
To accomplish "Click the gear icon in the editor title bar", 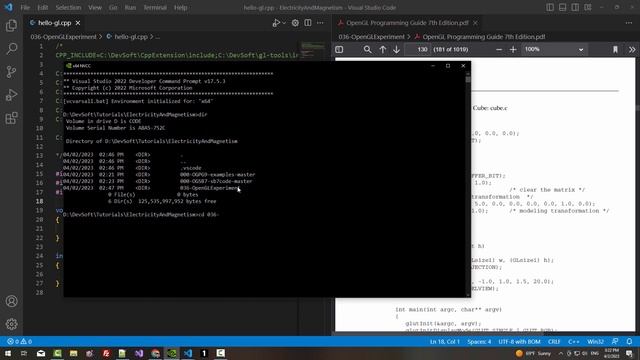I will pyautogui.click(x=295, y=23).
